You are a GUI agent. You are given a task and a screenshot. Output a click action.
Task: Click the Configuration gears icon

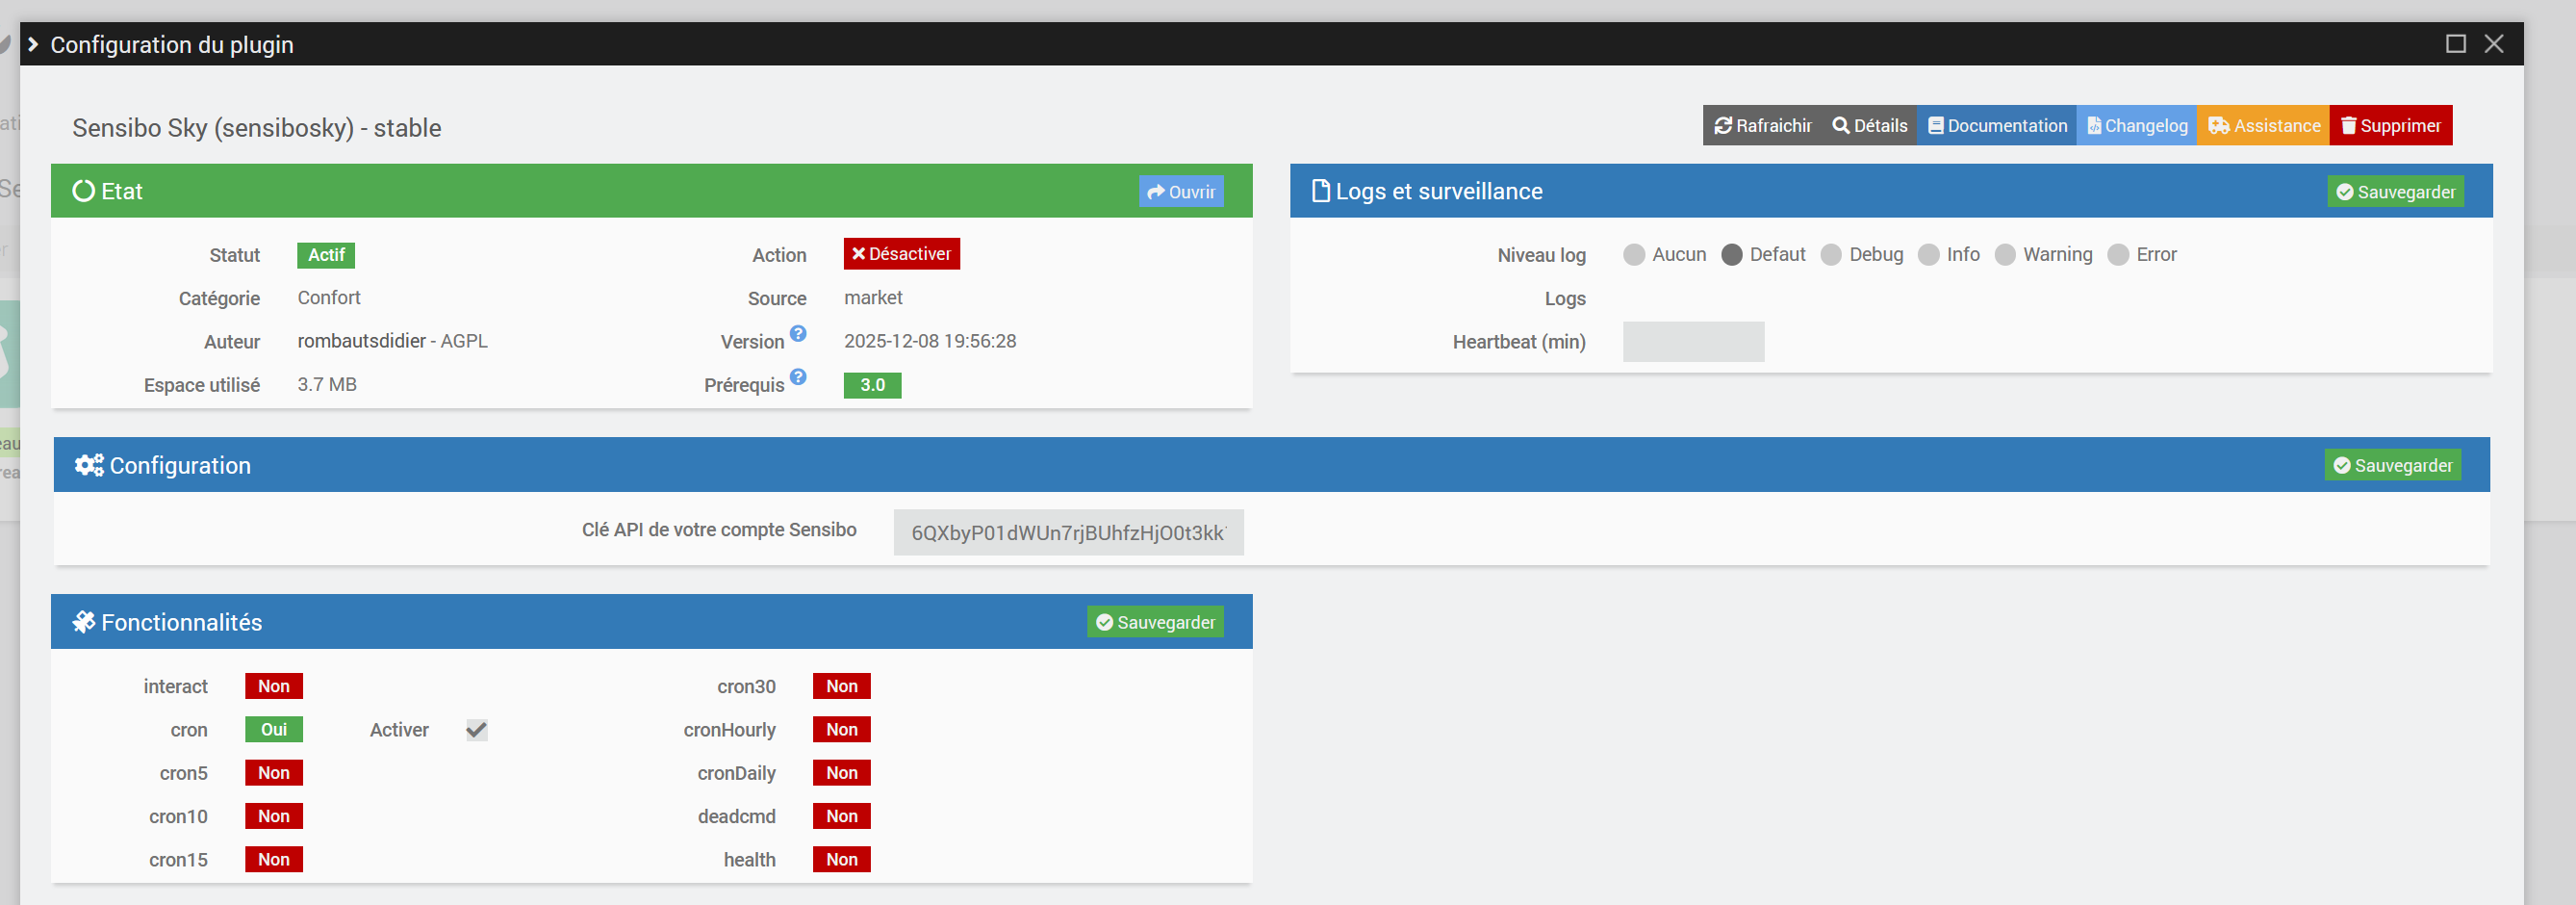click(x=89, y=465)
